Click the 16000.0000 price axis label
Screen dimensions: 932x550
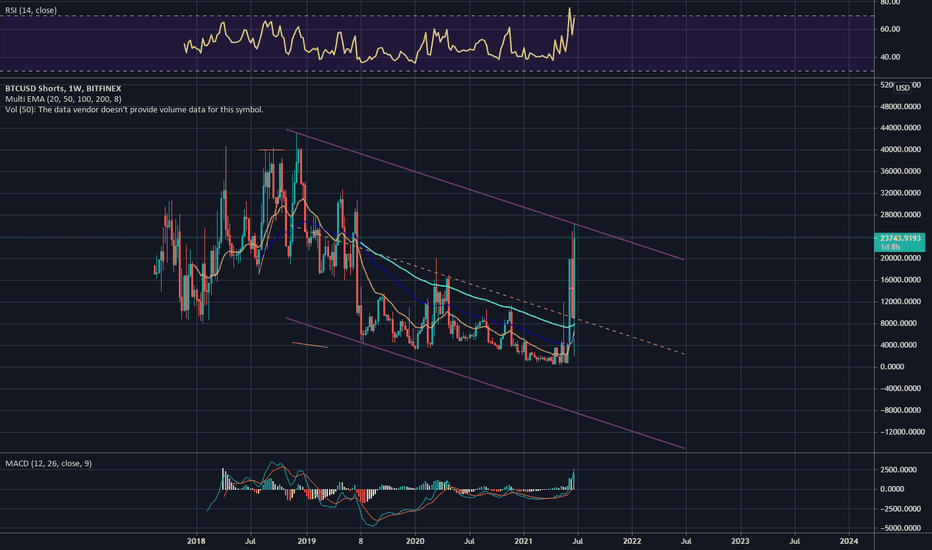(x=900, y=279)
